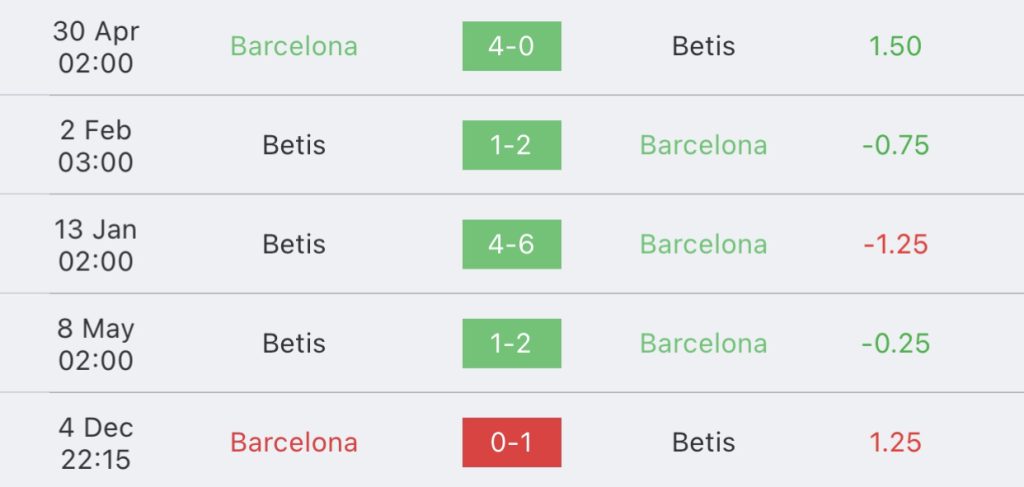Screen dimensions: 1024x487
Task: Click Barcelona in the 13 Jan row
Action: [703, 244]
